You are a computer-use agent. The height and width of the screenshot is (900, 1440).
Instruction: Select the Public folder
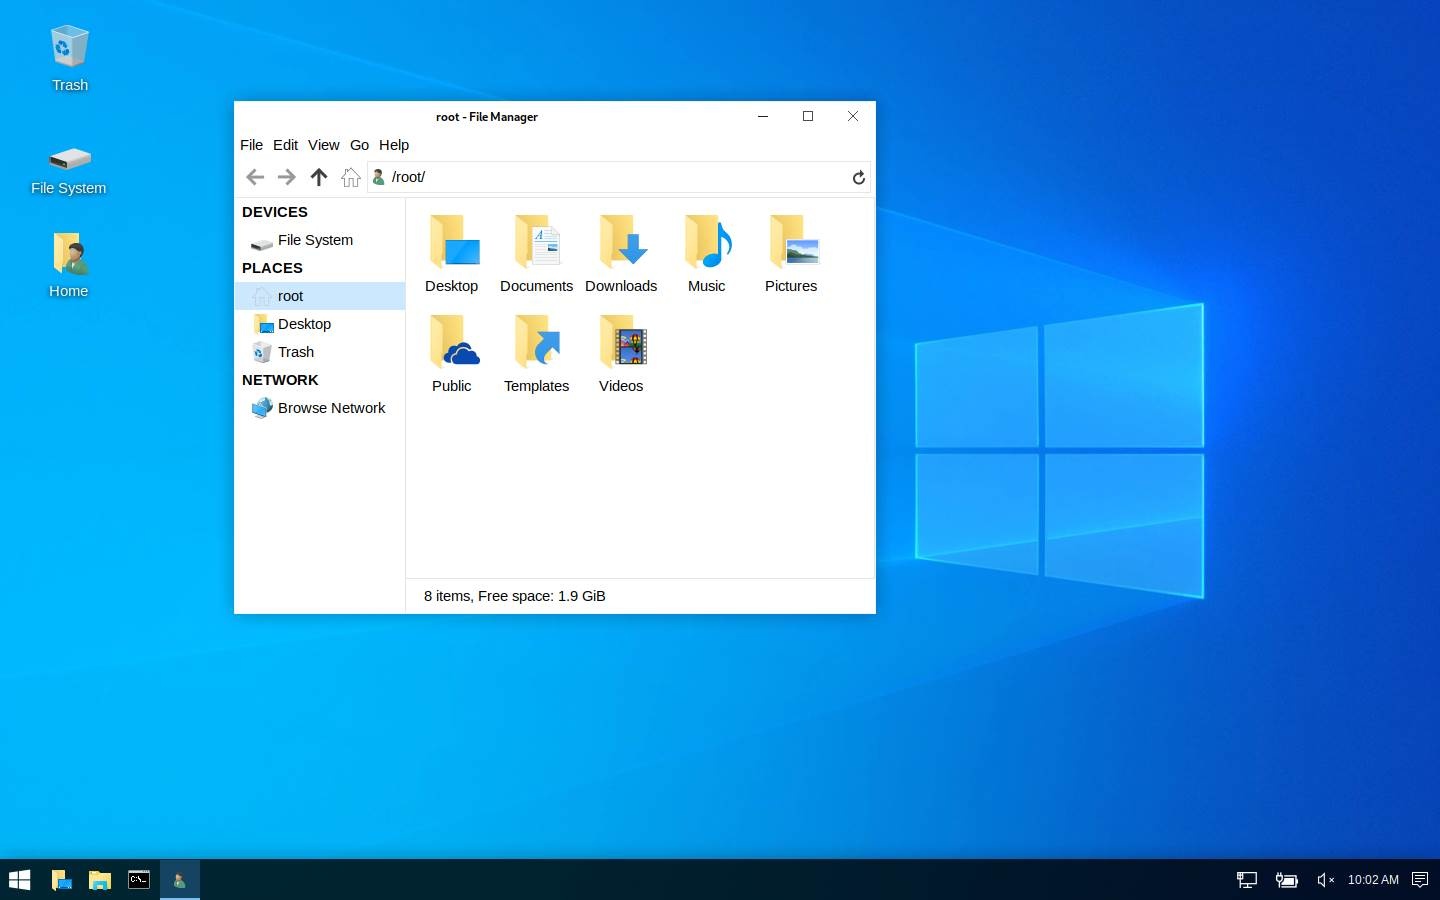pos(452,354)
